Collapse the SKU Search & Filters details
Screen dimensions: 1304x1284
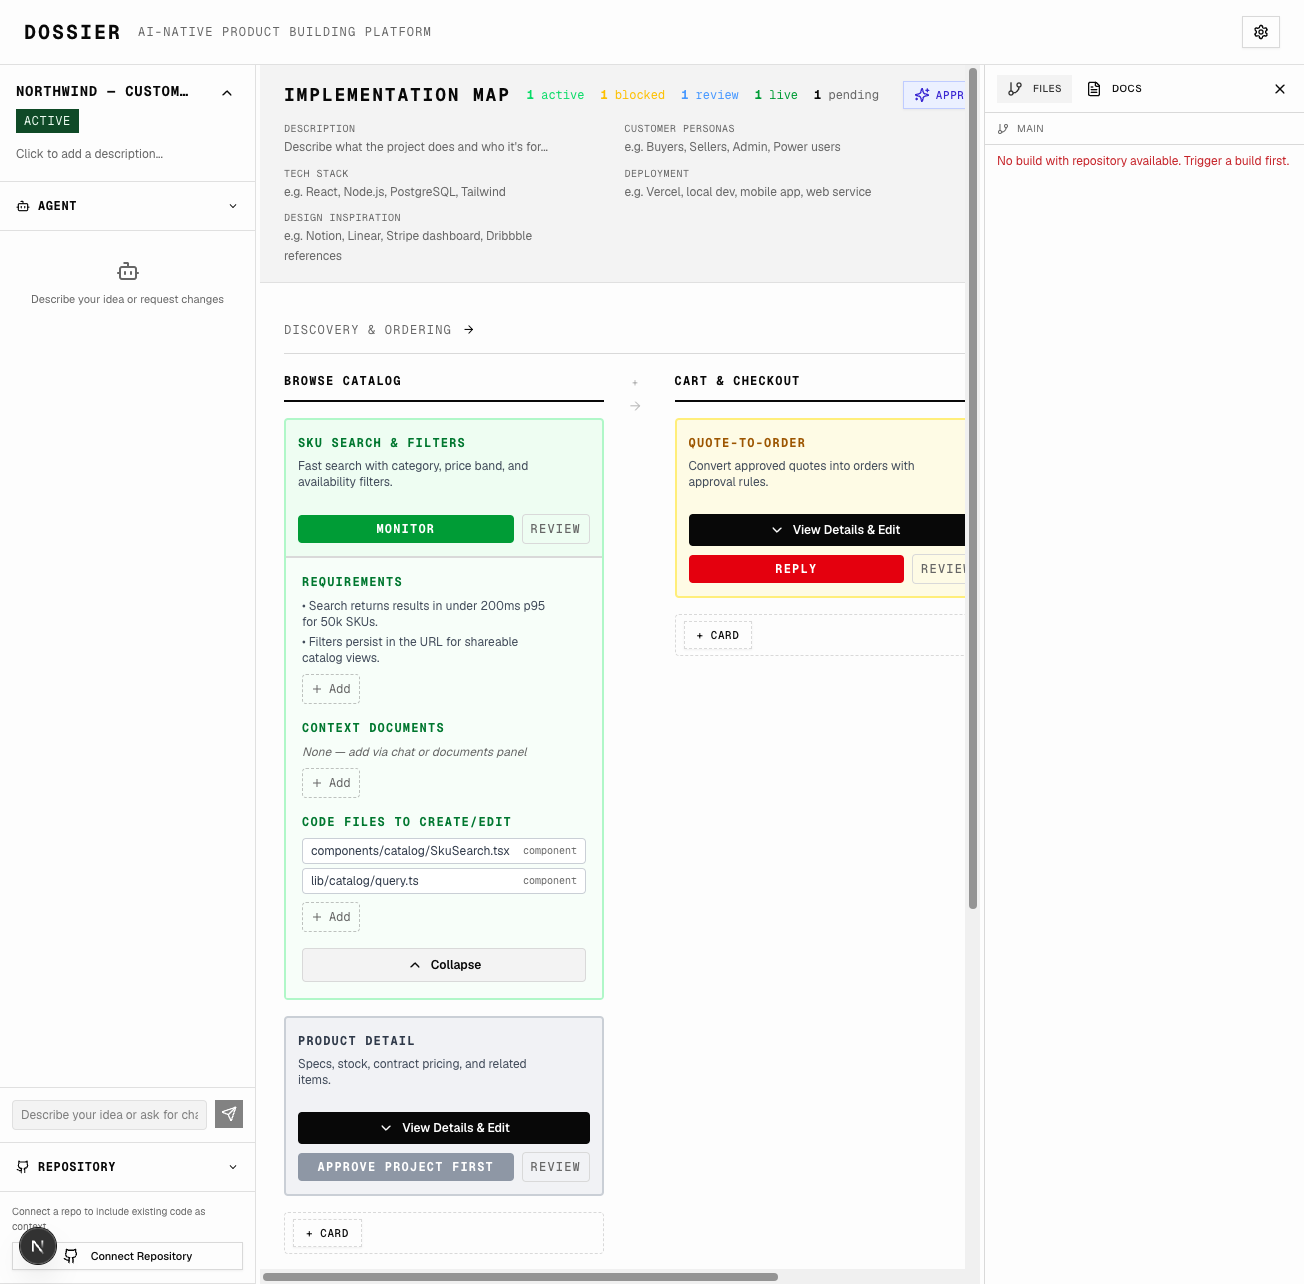tap(444, 965)
